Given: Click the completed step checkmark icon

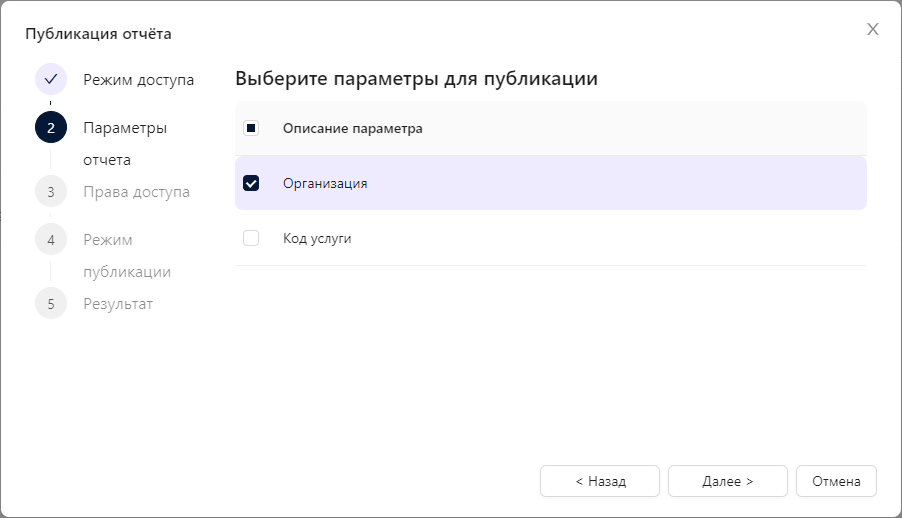Looking at the screenshot, I should pyautogui.click(x=51, y=79).
